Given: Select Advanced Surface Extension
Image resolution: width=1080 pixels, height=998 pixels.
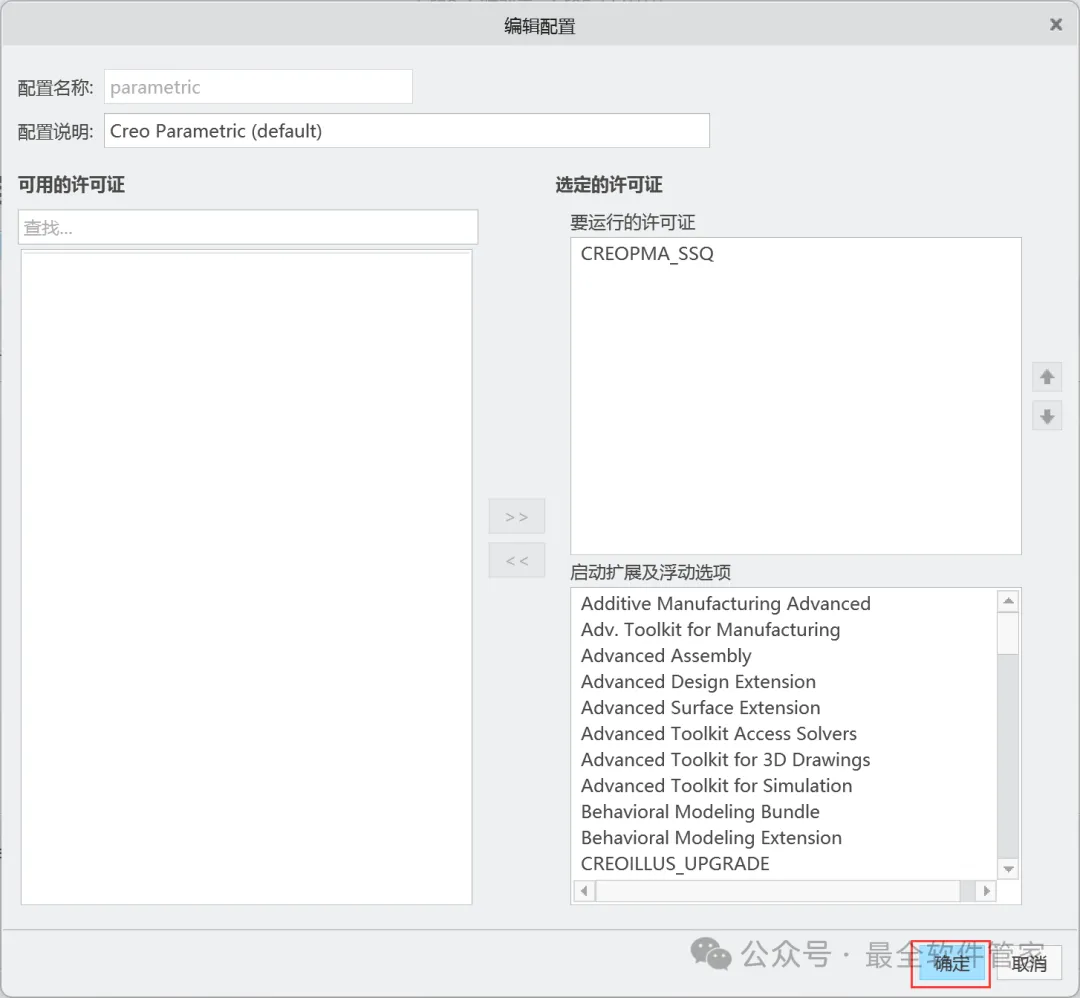Looking at the screenshot, I should pos(700,707).
